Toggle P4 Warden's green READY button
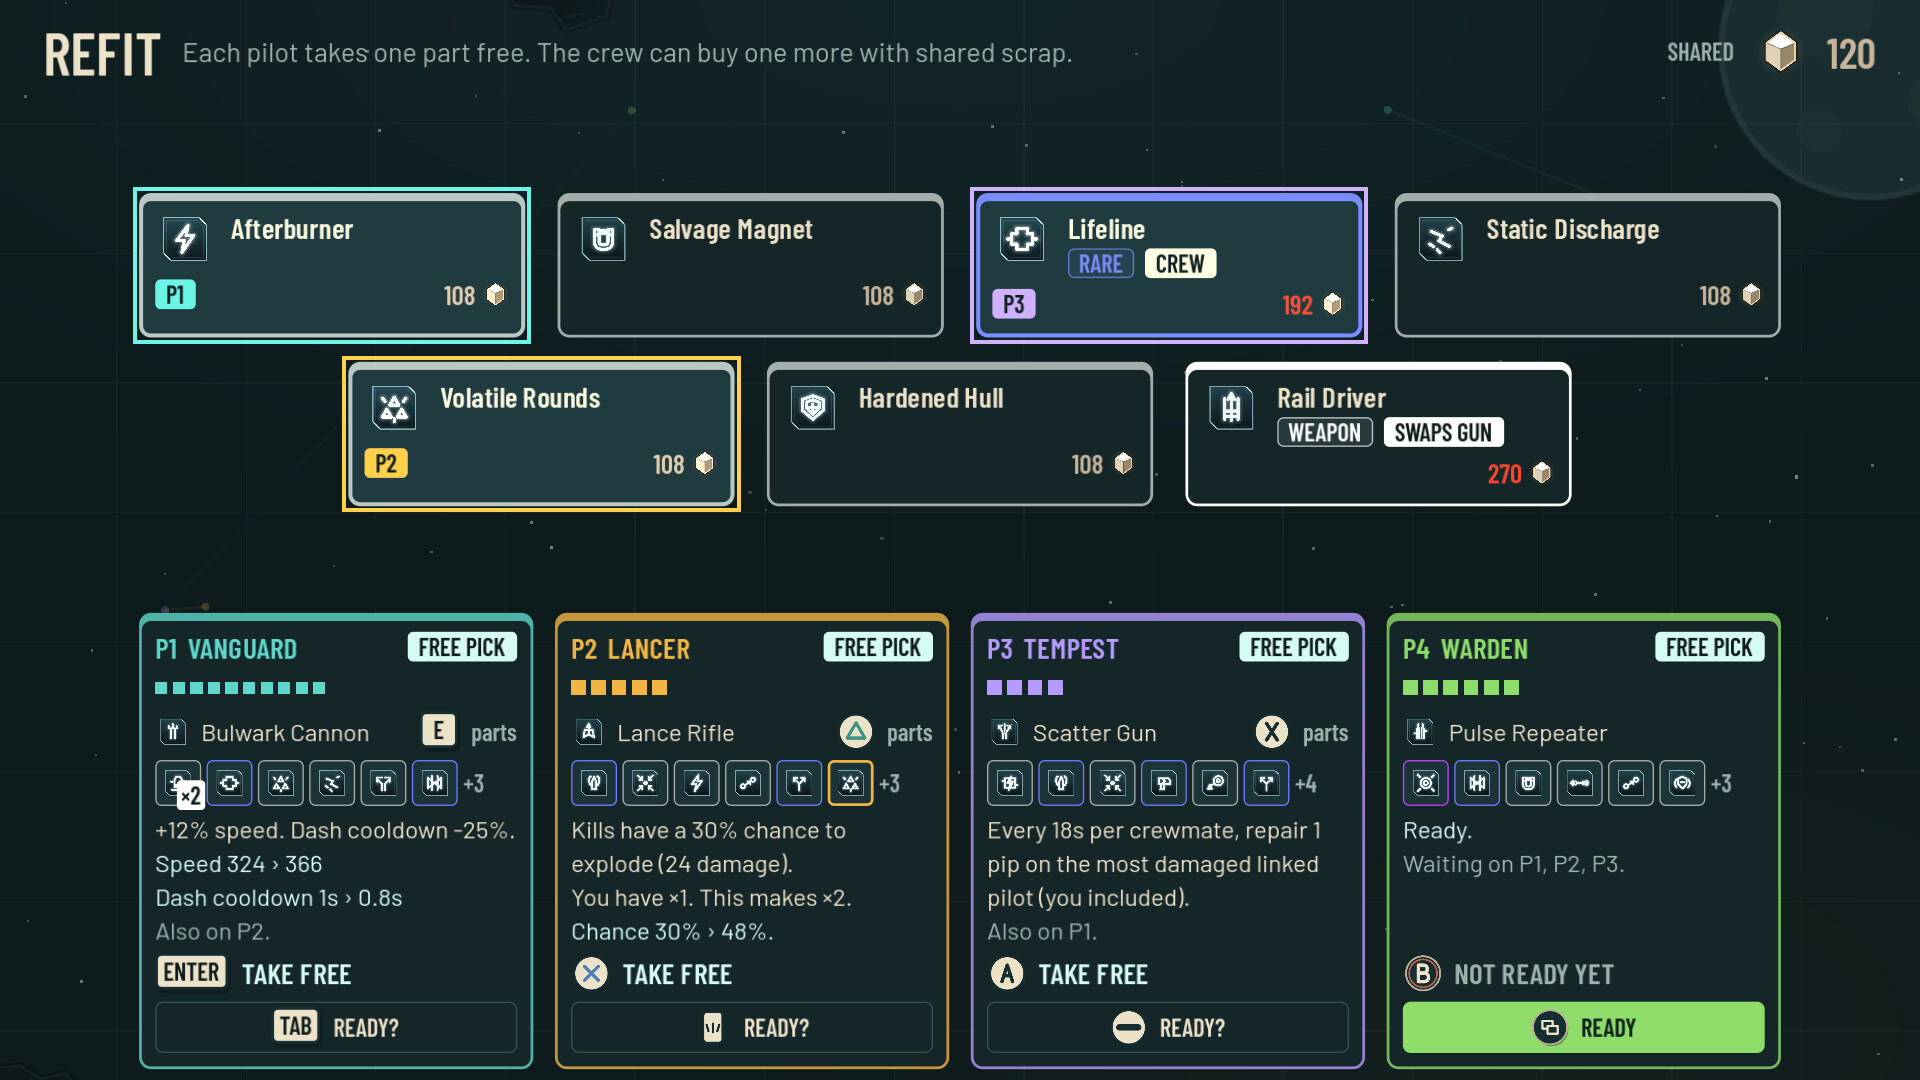The image size is (1920, 1080). (1584, 1028)
